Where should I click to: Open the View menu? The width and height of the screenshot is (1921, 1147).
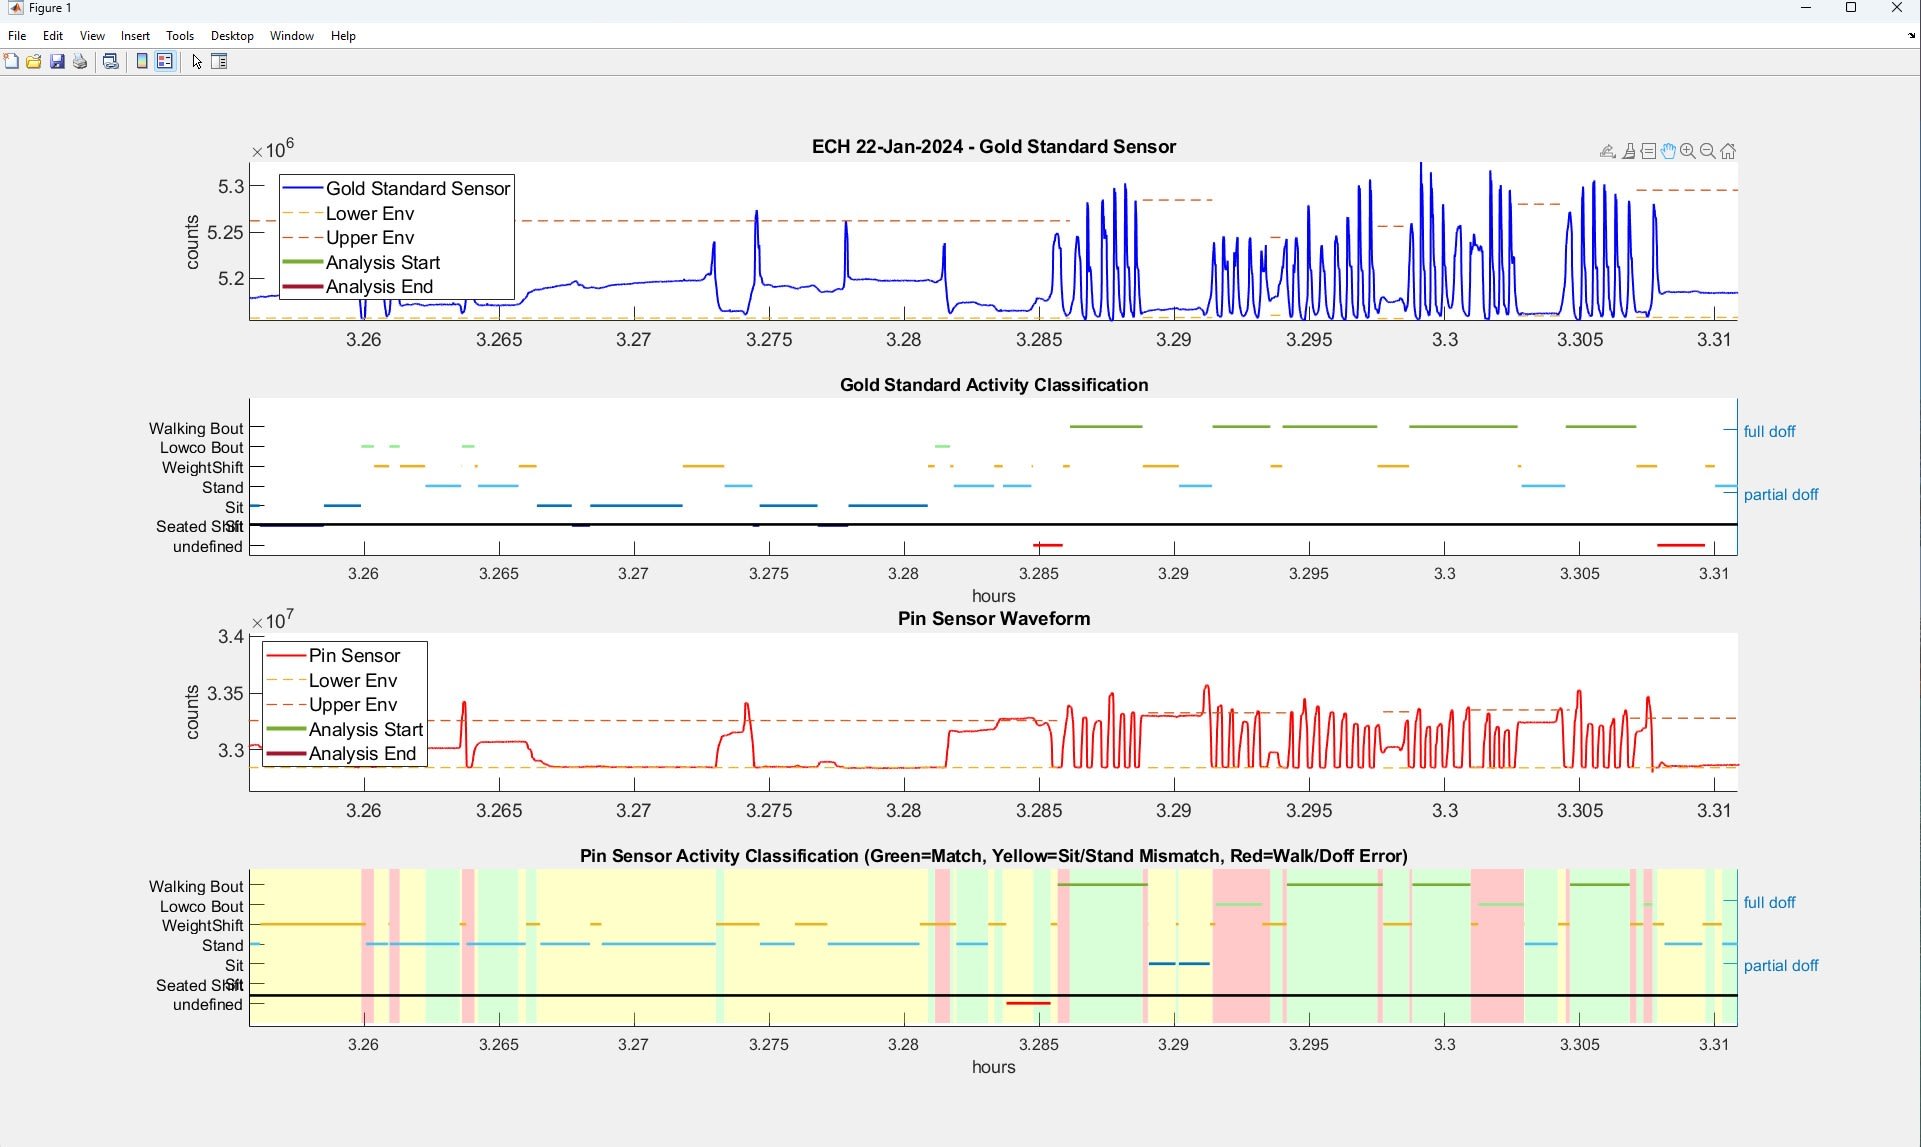[92, 36]
